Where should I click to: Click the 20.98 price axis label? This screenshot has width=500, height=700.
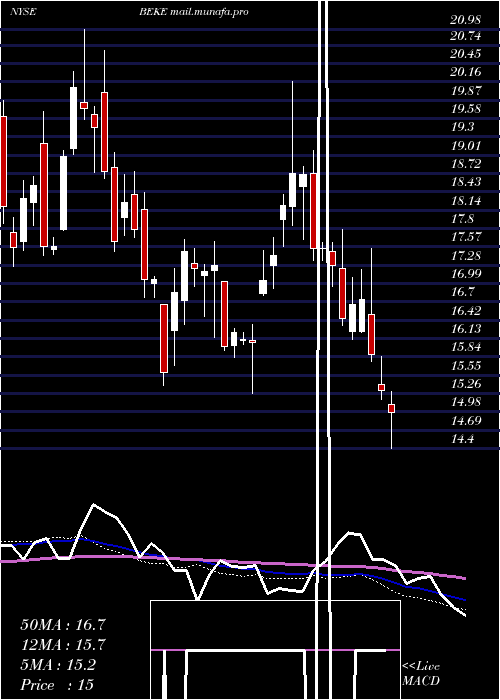pyautogui.click(x=466, y=20)
